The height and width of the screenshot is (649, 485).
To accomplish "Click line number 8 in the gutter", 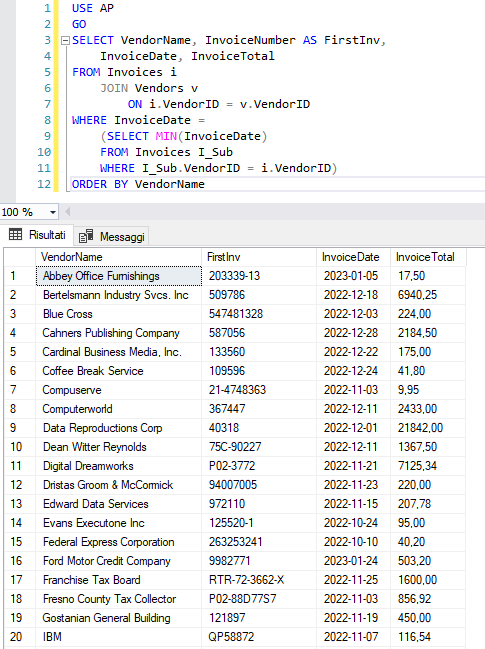I will (x=48, y=120).
